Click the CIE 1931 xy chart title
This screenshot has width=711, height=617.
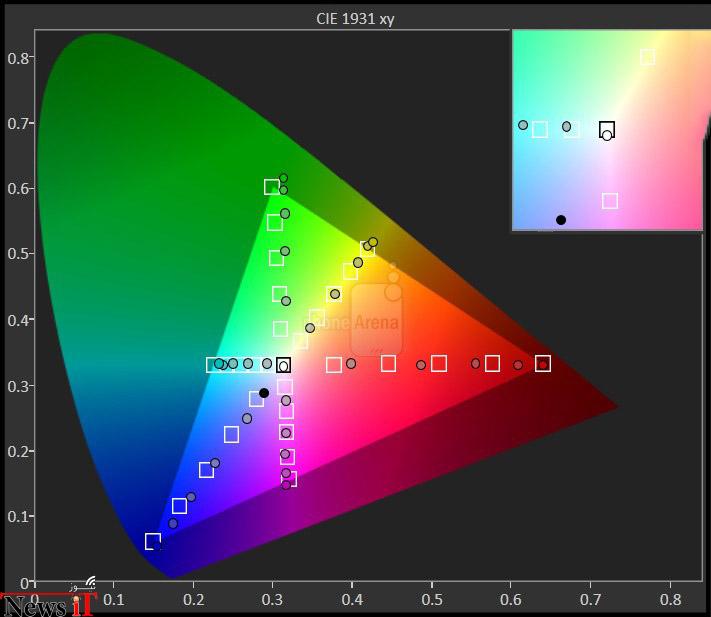tap(355, 19)
